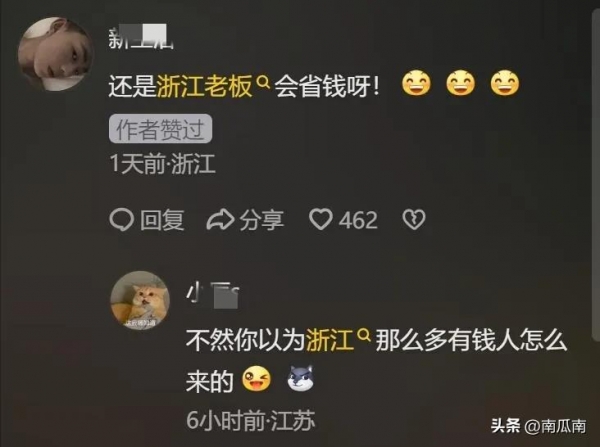Click the 作者赞过 badge
The width and height of the screenshot is (600, 447).
coord(160,129)
